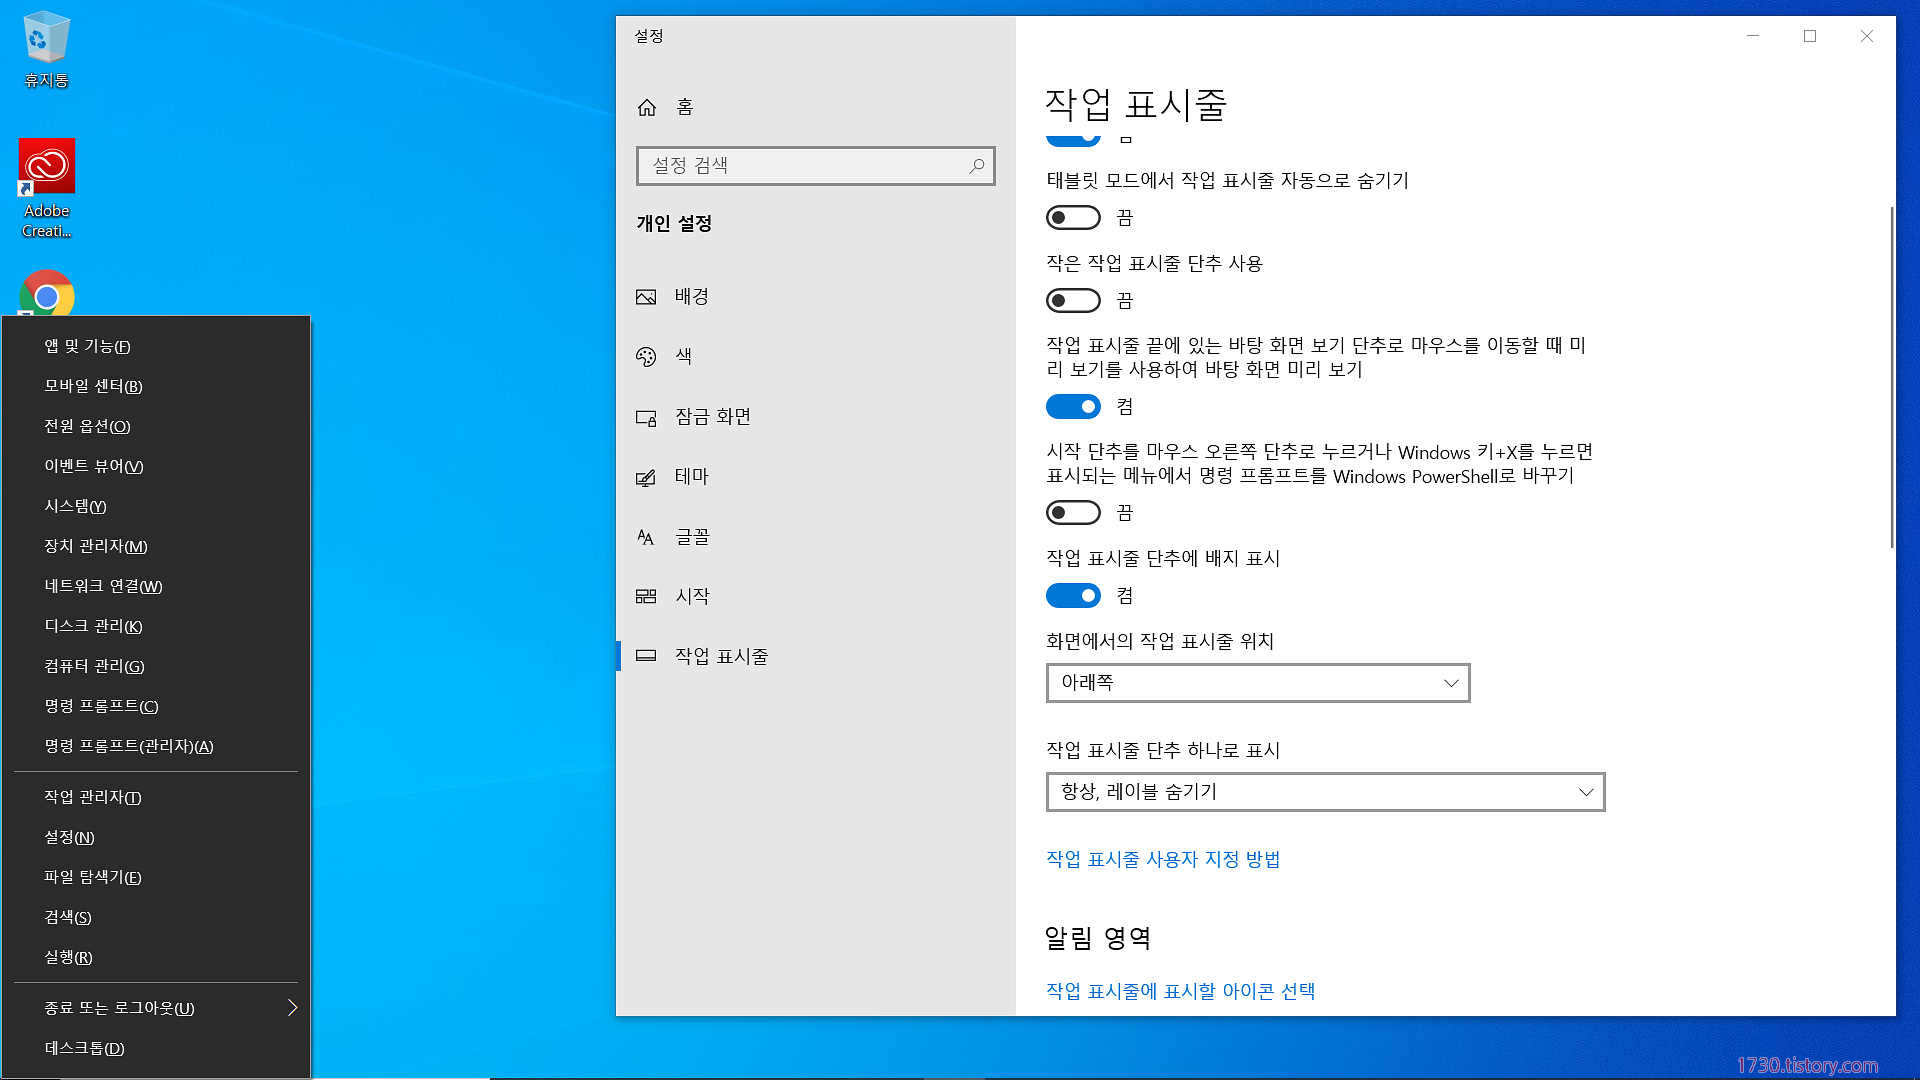
Task: Open the Background (배경) settings icon
Action: pyautogui.click(x=646, y=297)
